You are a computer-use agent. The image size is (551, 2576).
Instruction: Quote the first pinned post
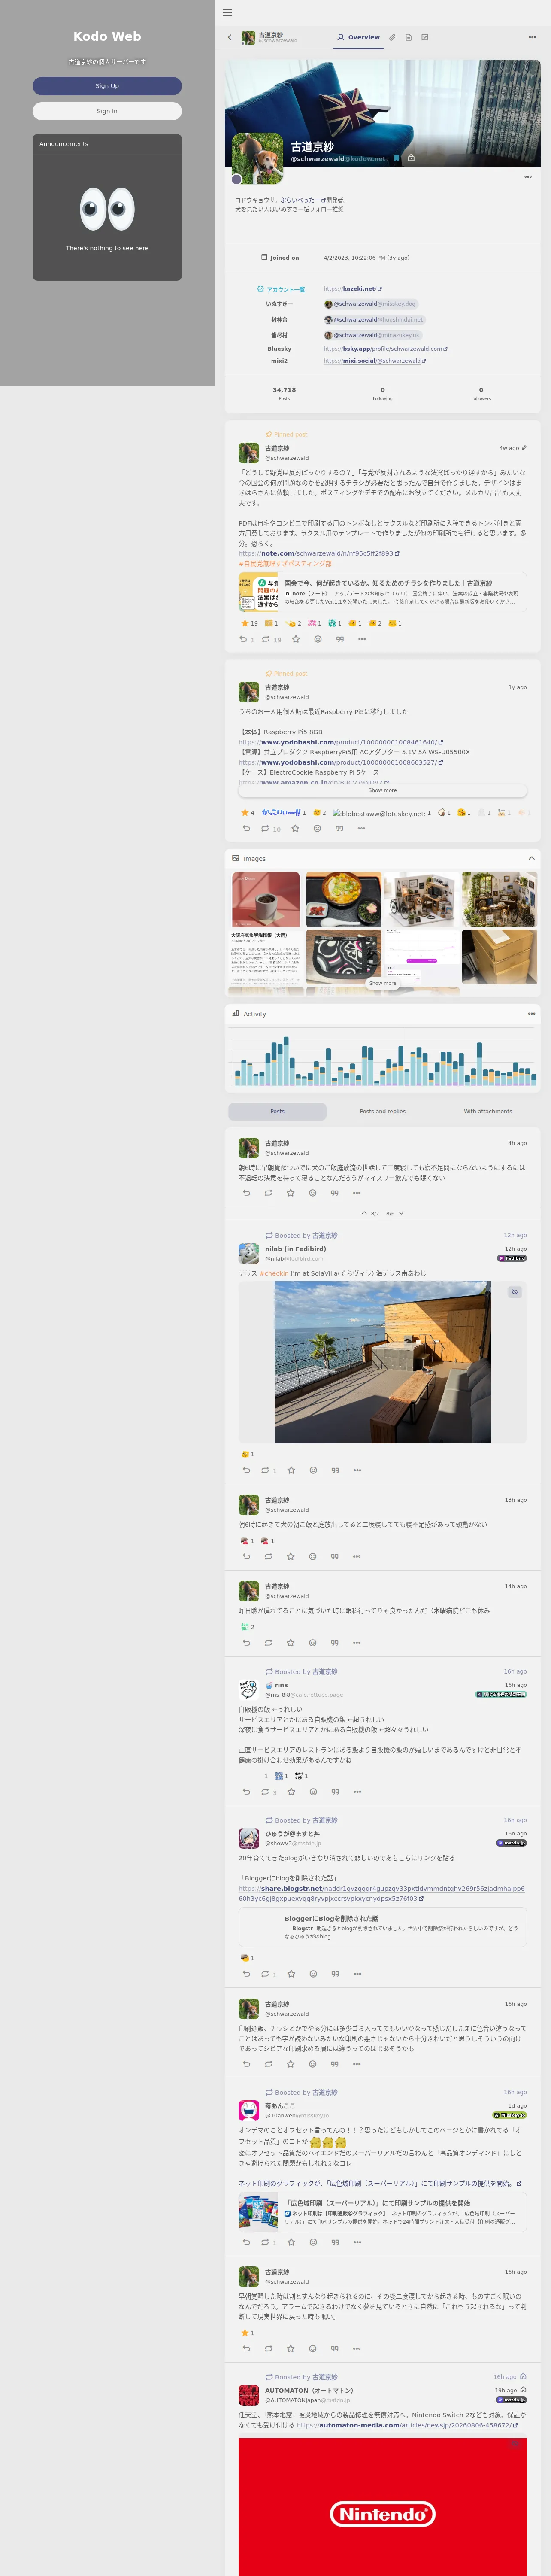pyautogui.click(x=340, y=639)
